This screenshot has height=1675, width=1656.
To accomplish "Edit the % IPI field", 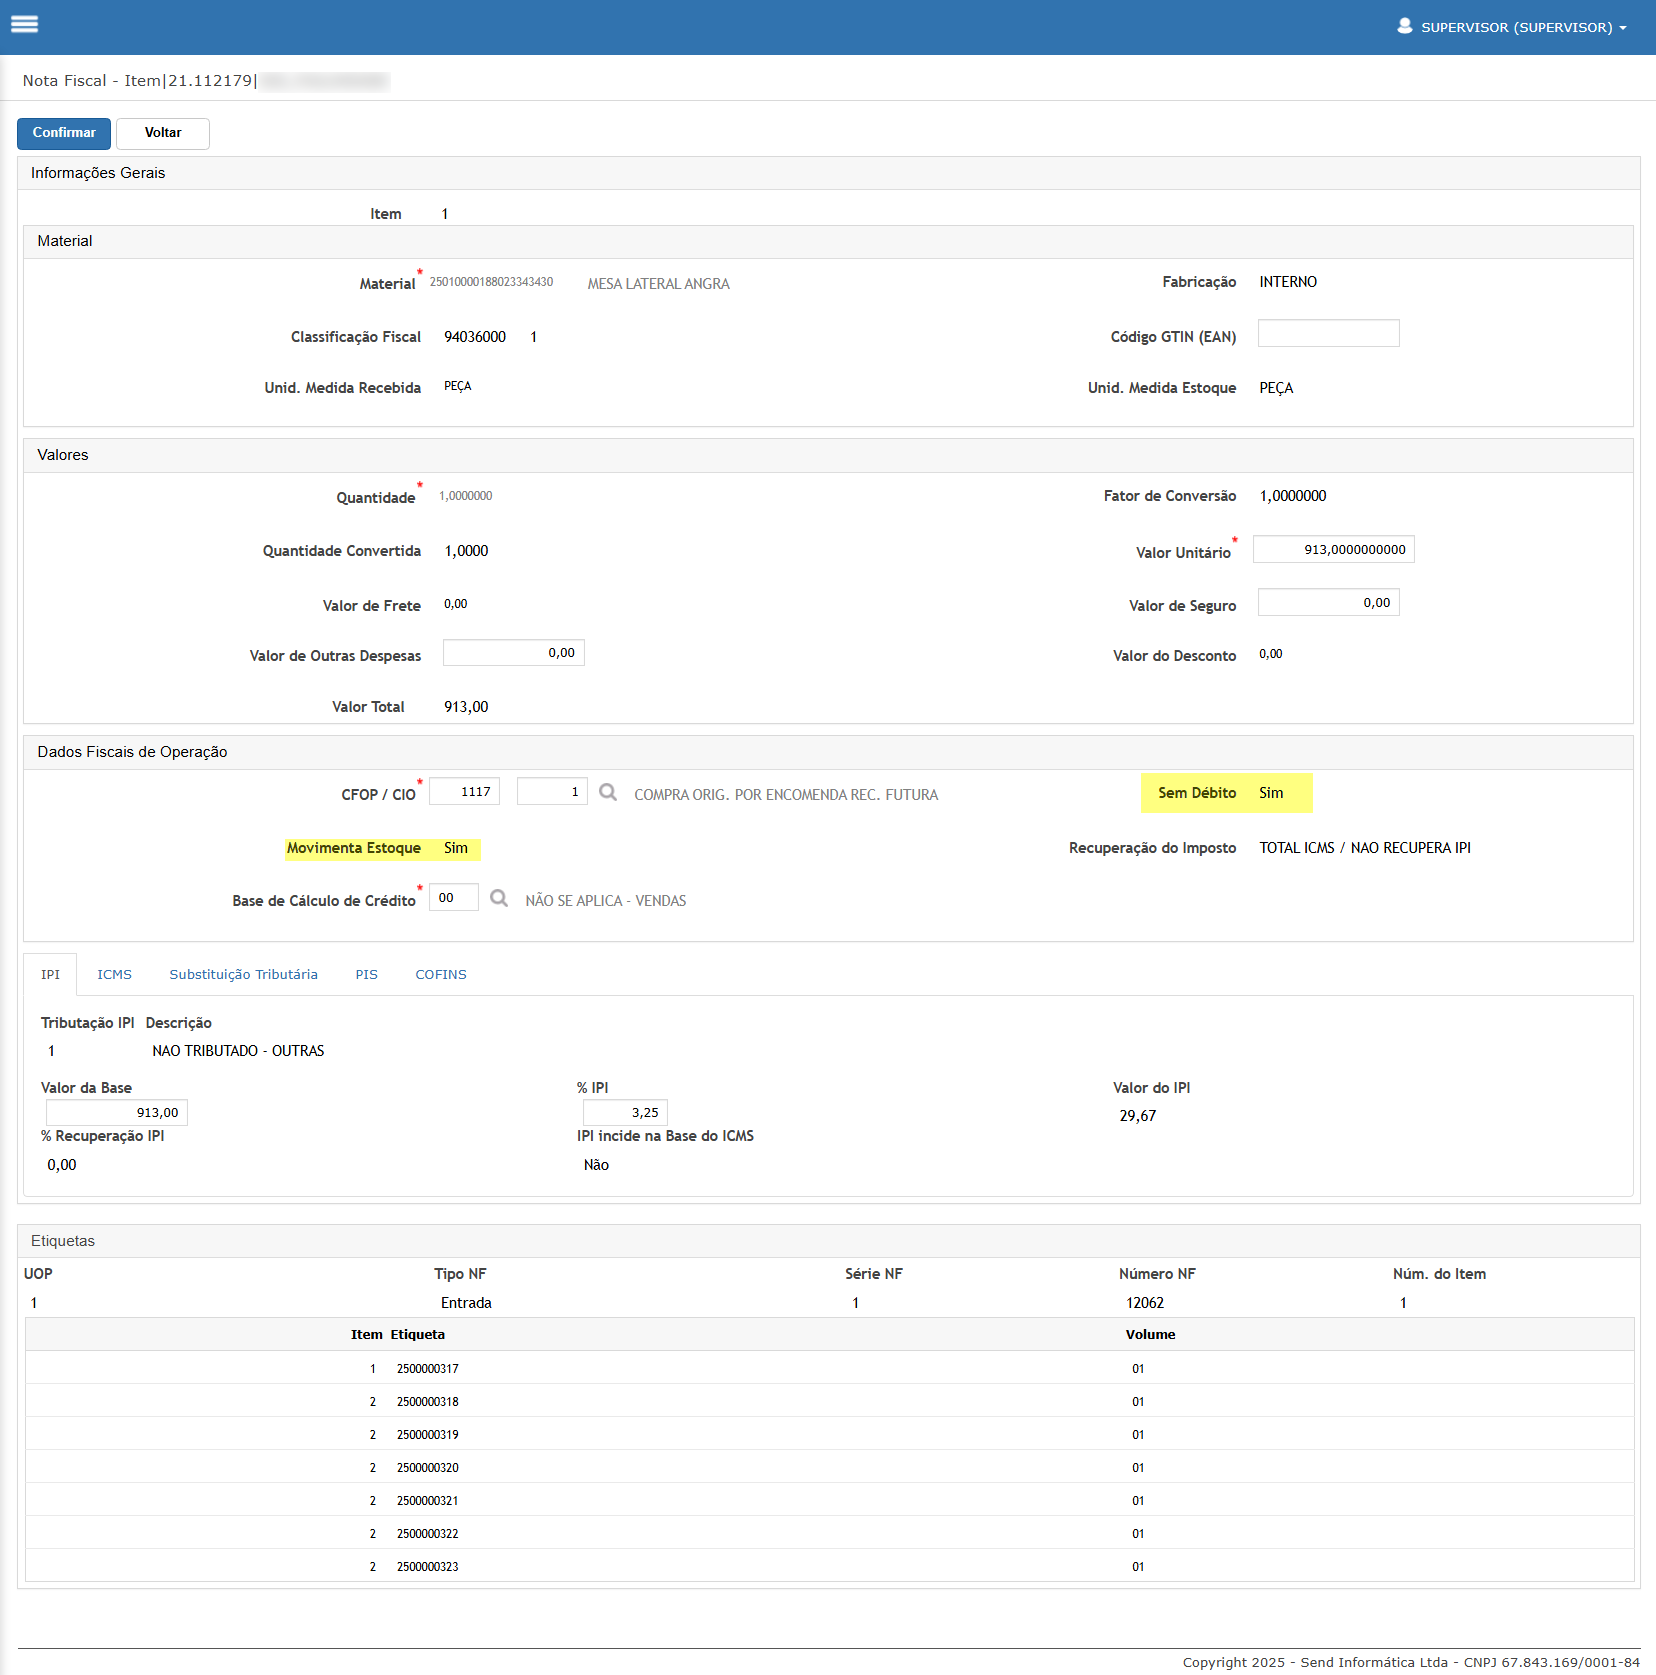I will [x=625, y=1112].
